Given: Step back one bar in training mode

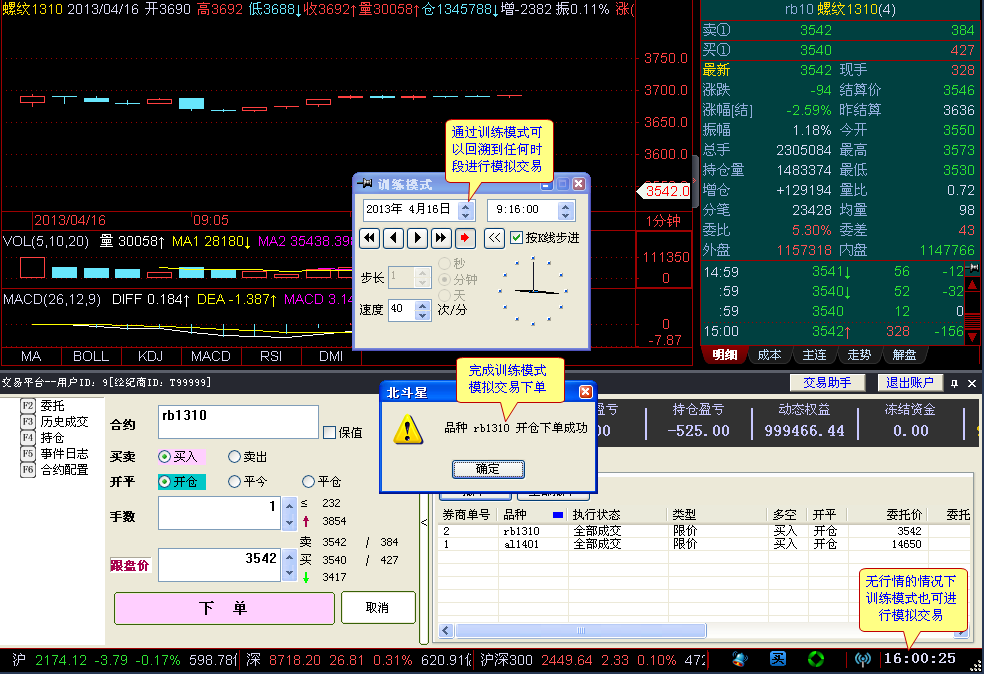Looking at the screenshot, I should (x=393, y=238).
